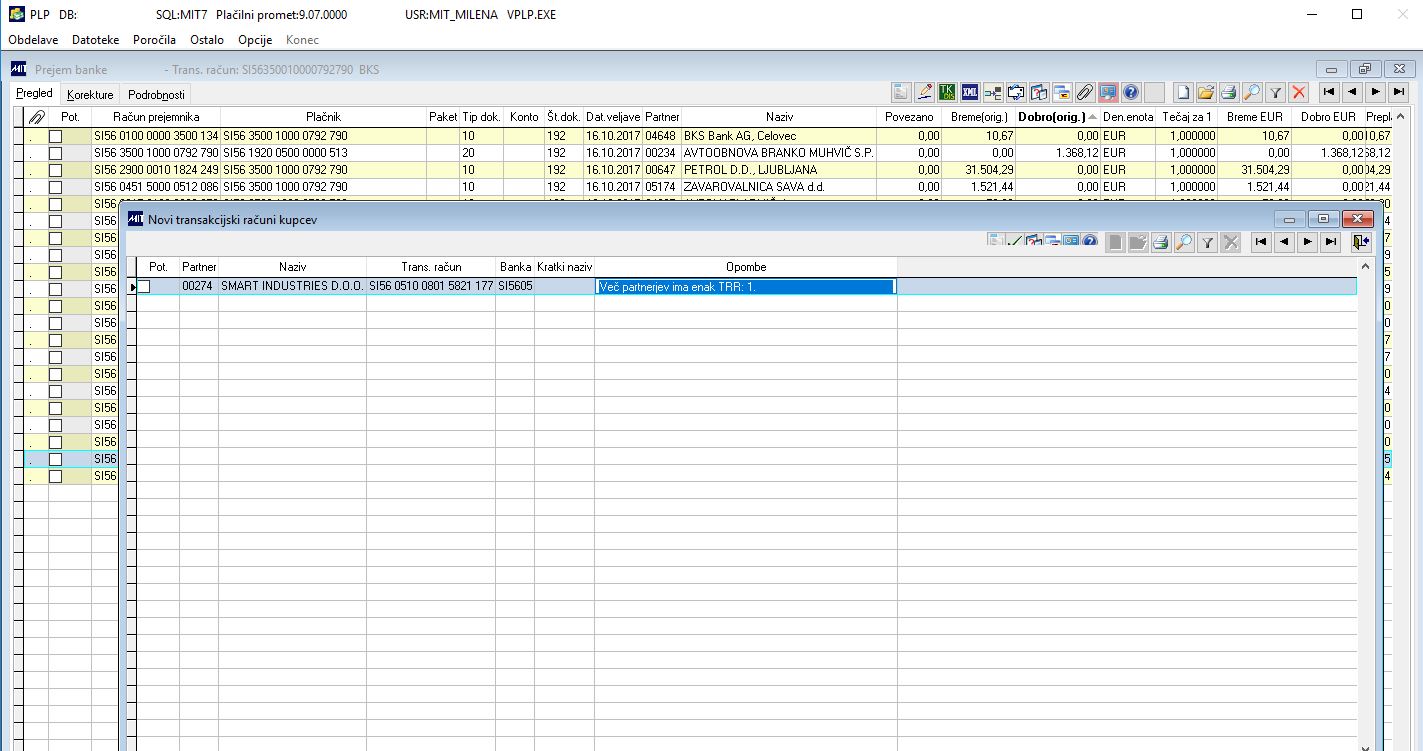Sort by Dobro(orig.) column header

[x=1057, y=117]
